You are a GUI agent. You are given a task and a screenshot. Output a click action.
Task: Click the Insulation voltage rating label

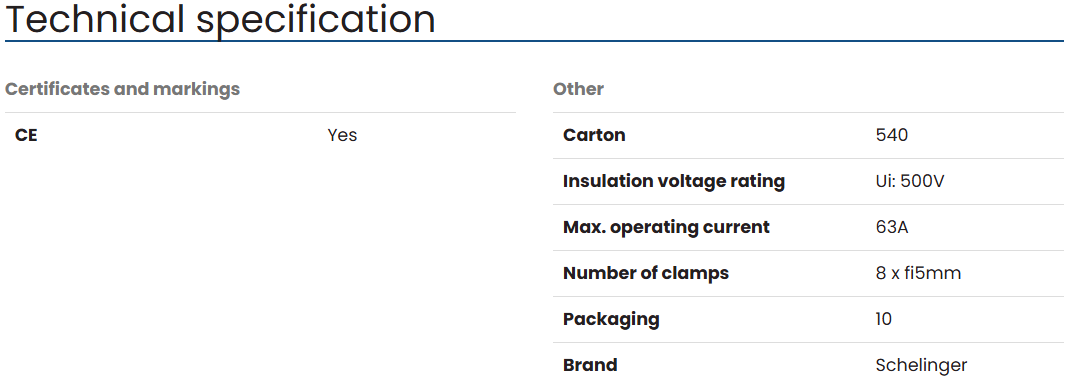tap(674, 181)
